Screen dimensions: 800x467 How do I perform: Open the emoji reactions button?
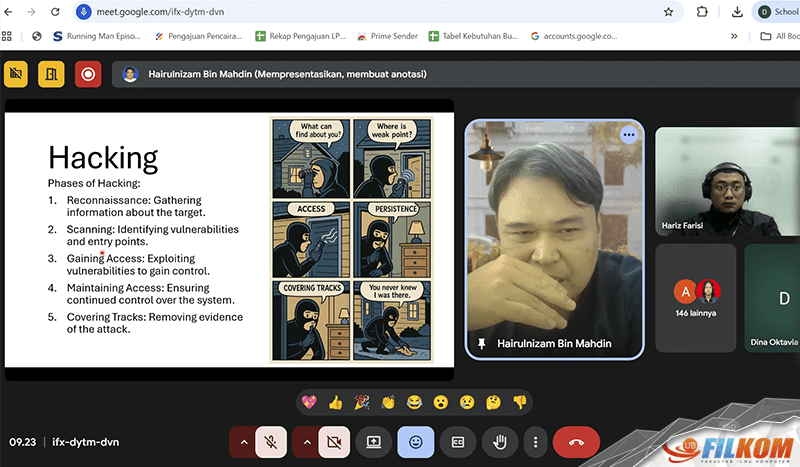point(415,441)
